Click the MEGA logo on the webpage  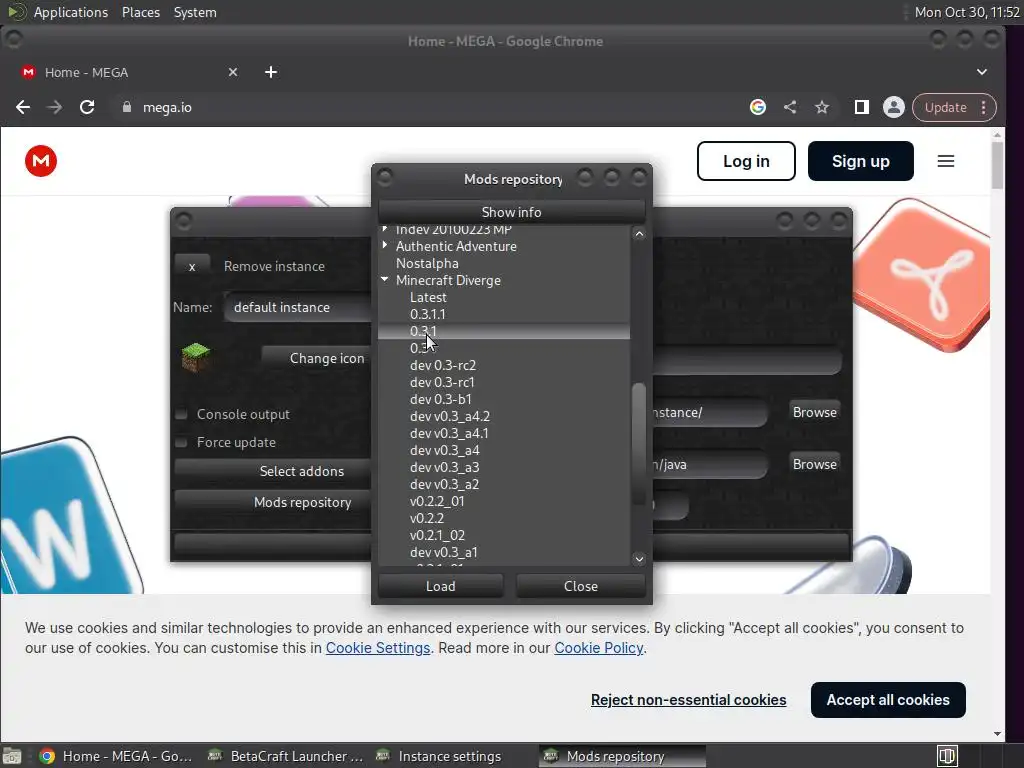pos(41,161)
